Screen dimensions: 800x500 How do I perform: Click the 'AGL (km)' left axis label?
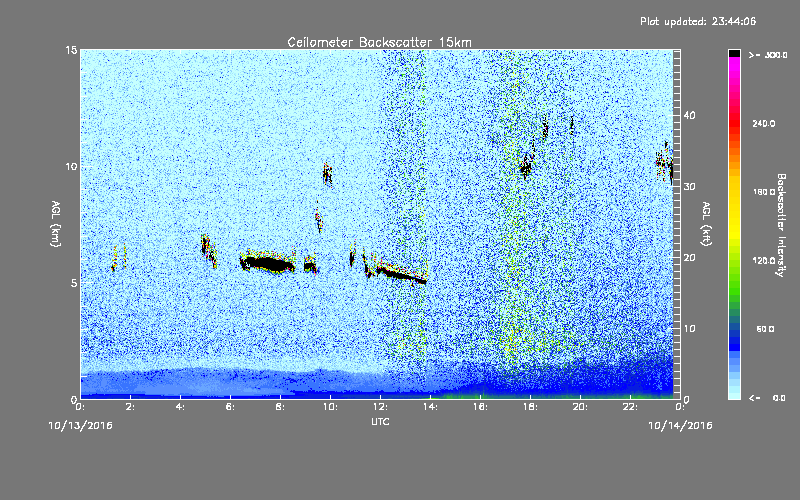[x=56, y=224]
